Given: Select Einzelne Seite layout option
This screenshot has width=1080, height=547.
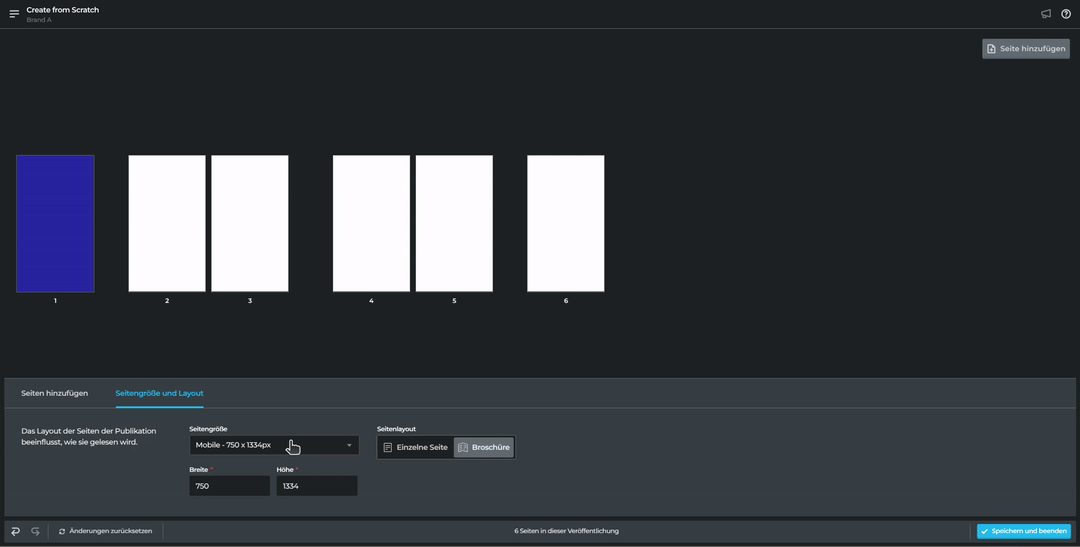Looking at the screenshot, I should (416, 447).
